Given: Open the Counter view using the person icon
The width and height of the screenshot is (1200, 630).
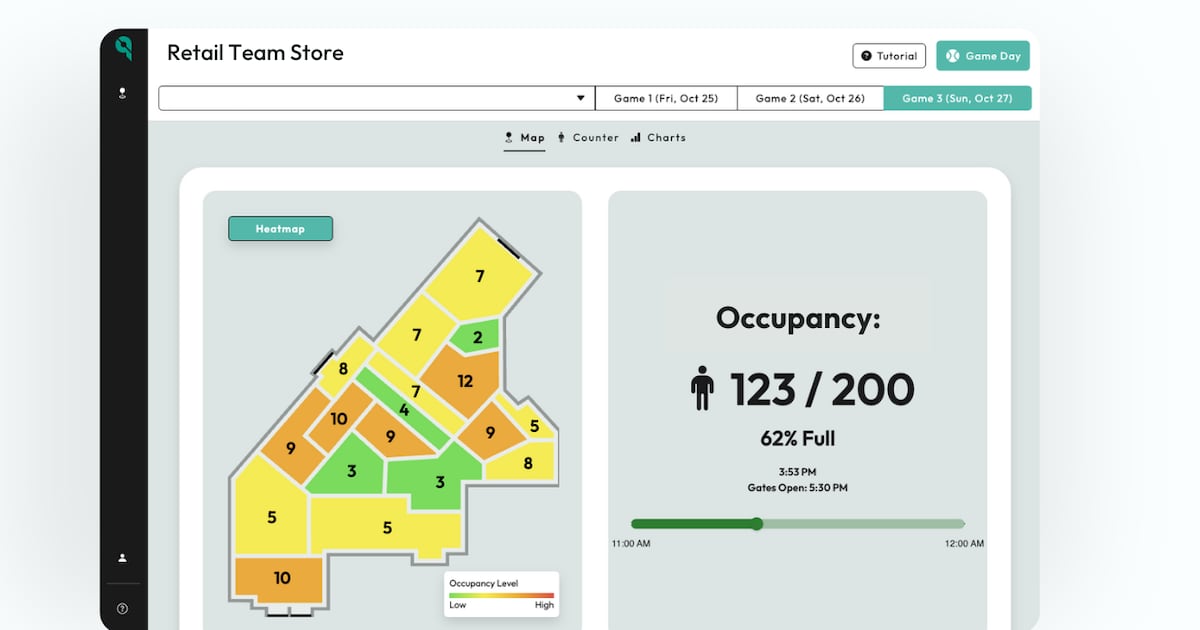Looking at the screenshot, I should tap(560, 137).
